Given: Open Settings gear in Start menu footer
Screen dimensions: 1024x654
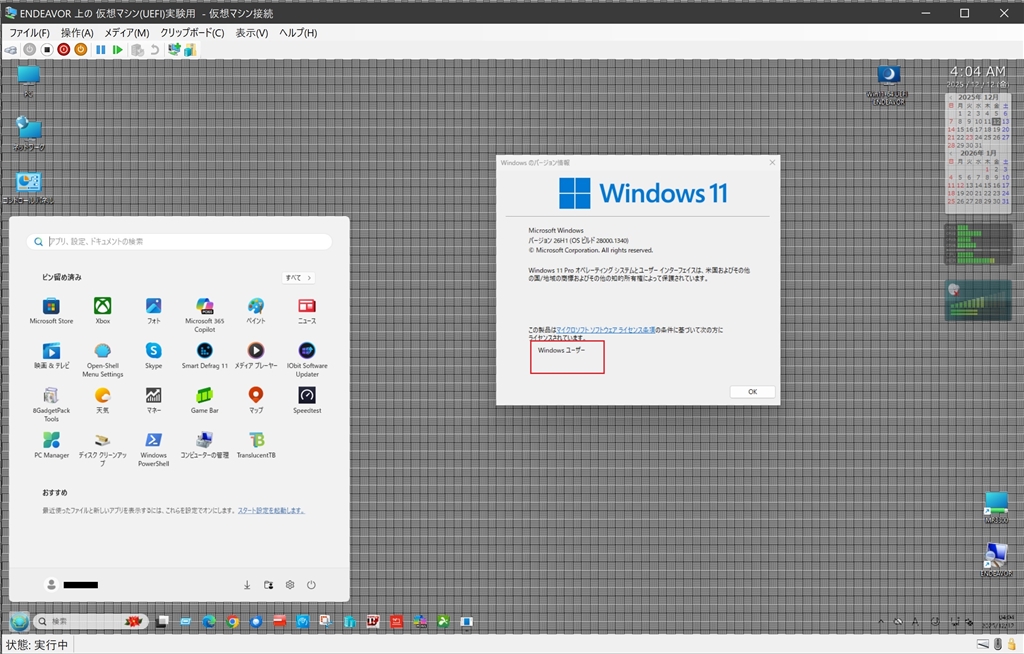Looking at the screenshot, I should 290,585.
